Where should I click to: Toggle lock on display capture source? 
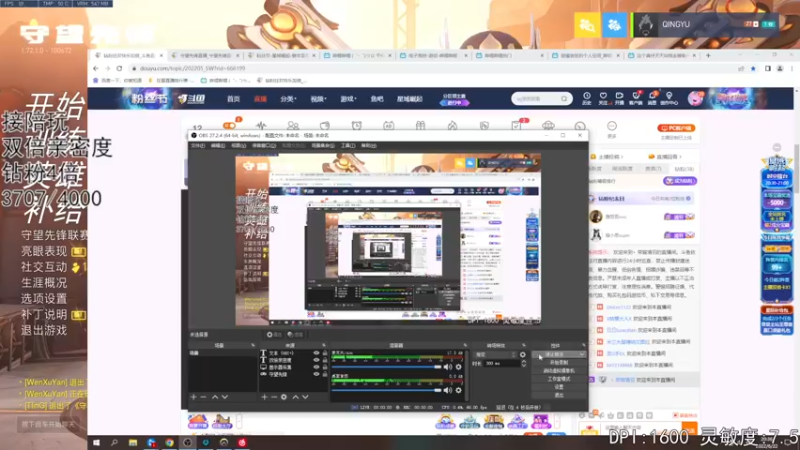[324, 367]
